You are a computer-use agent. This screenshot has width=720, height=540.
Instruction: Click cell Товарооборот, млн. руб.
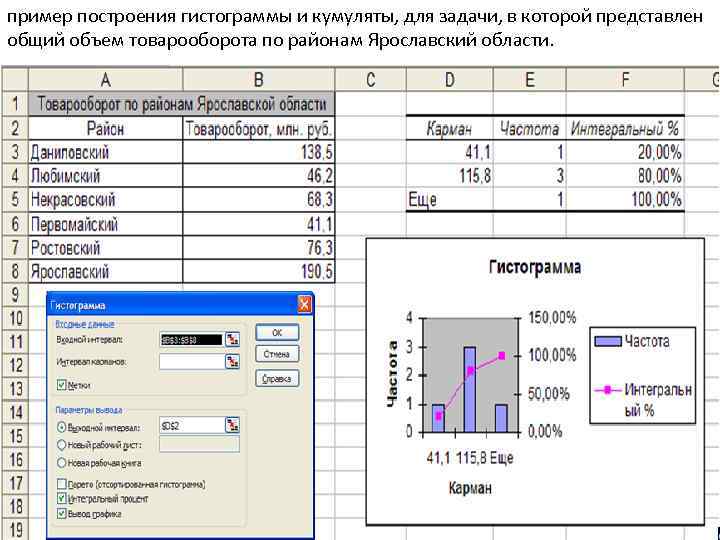click(259, 128)
